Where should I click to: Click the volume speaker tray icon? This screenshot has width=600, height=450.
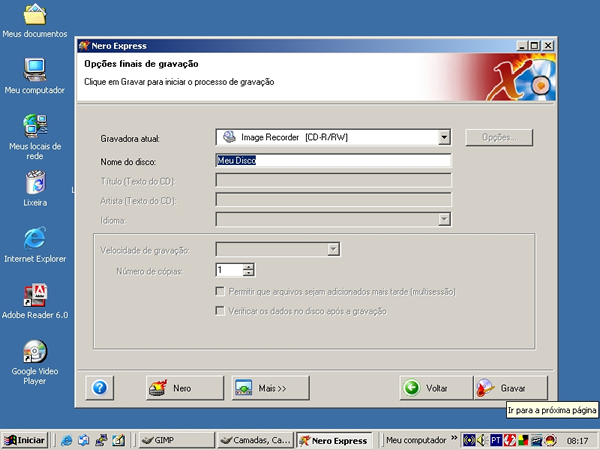pyautogui.click(x=483, y=440)
